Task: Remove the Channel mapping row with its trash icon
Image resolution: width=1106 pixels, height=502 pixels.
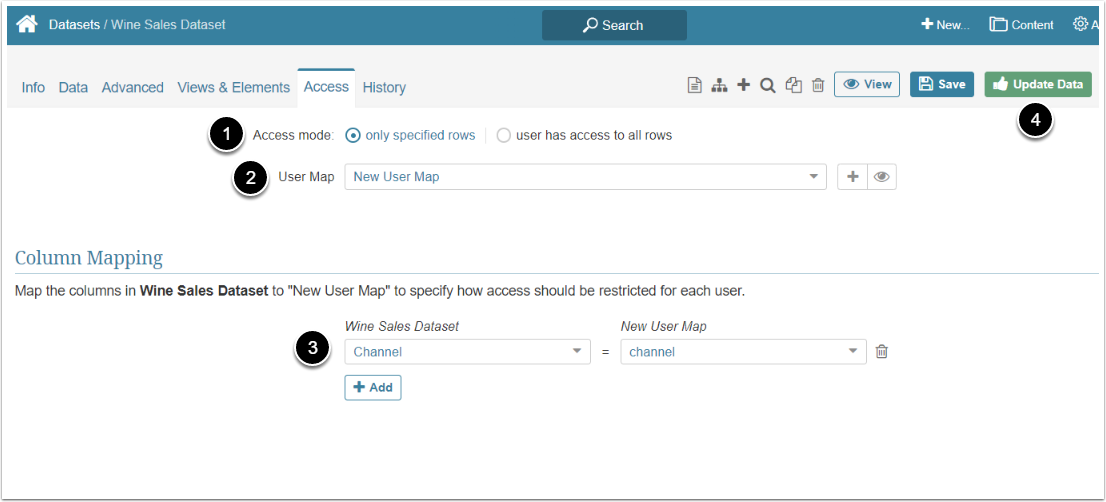Action: 881,351
